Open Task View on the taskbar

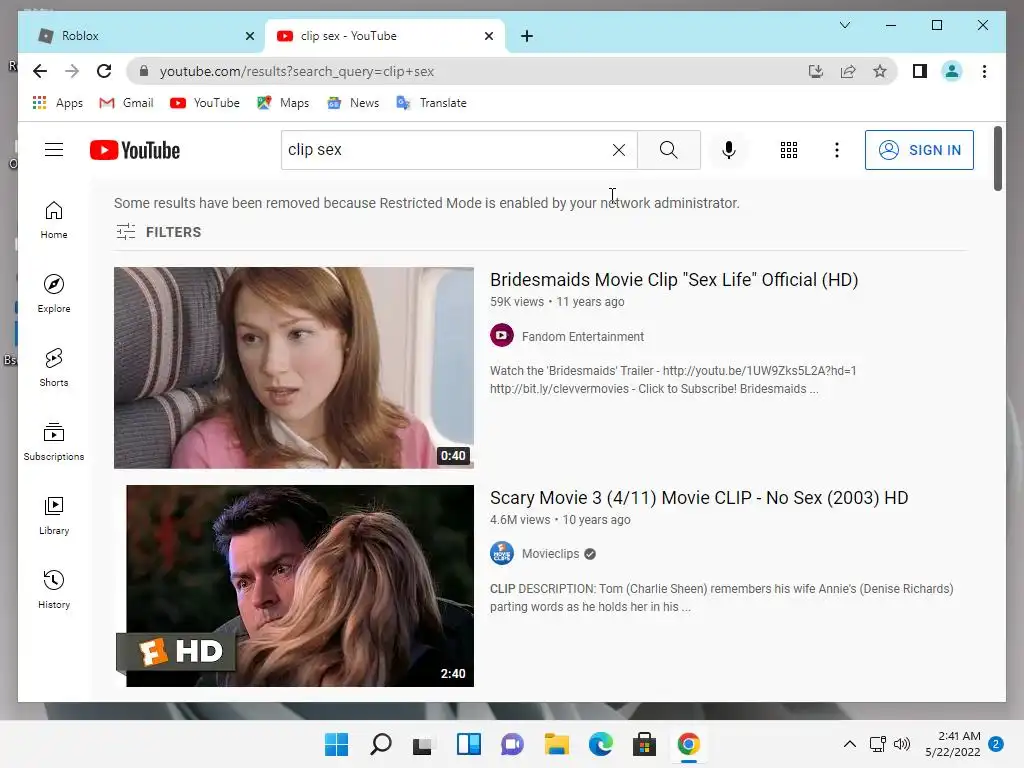point(424,744)
